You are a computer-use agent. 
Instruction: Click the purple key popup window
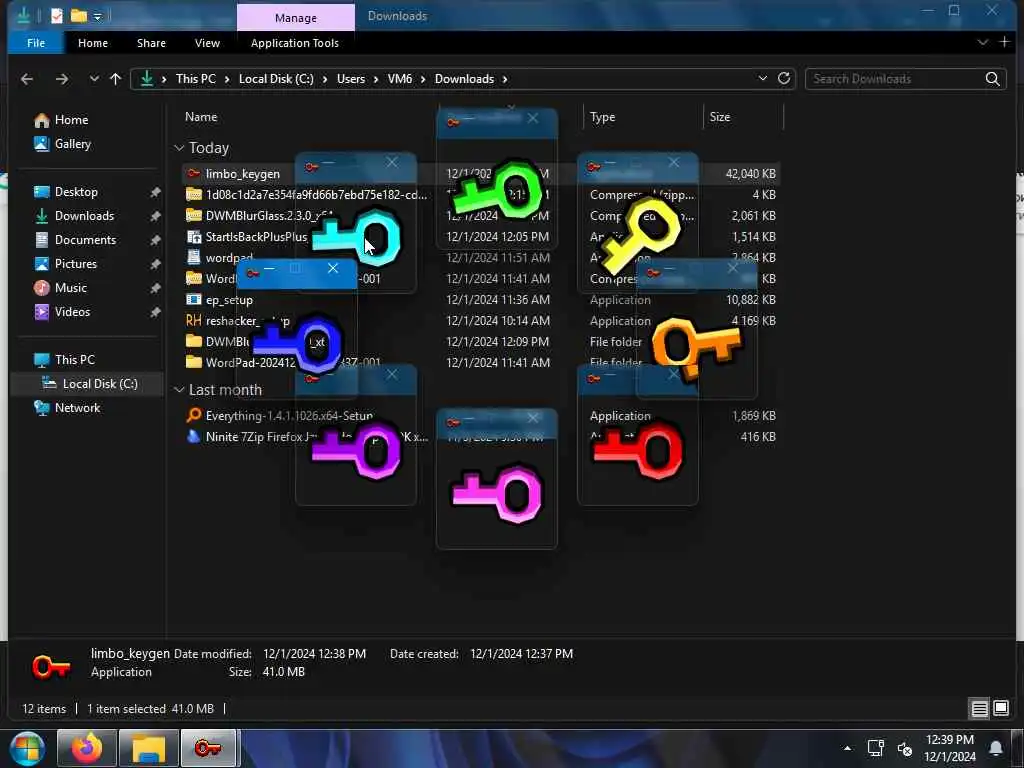(356, 436)
